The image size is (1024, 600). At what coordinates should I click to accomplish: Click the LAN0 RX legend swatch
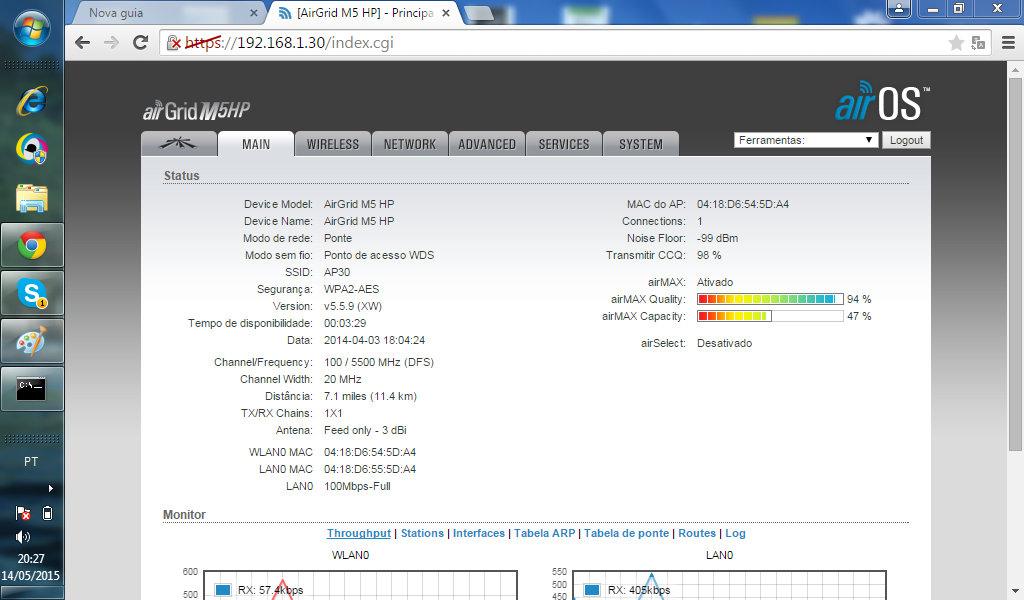[592, 590]
